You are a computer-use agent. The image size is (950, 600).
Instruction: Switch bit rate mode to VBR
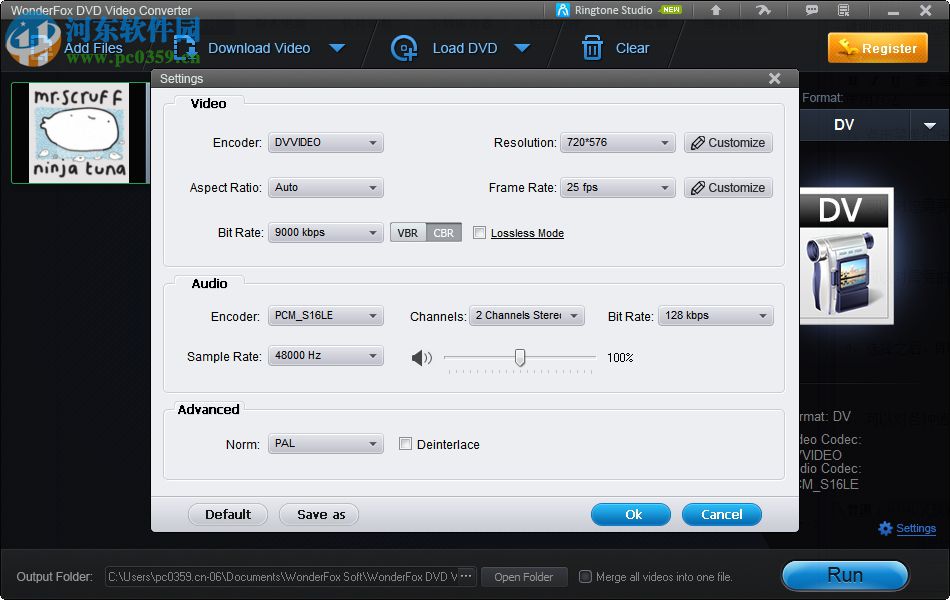coord(407,232)
